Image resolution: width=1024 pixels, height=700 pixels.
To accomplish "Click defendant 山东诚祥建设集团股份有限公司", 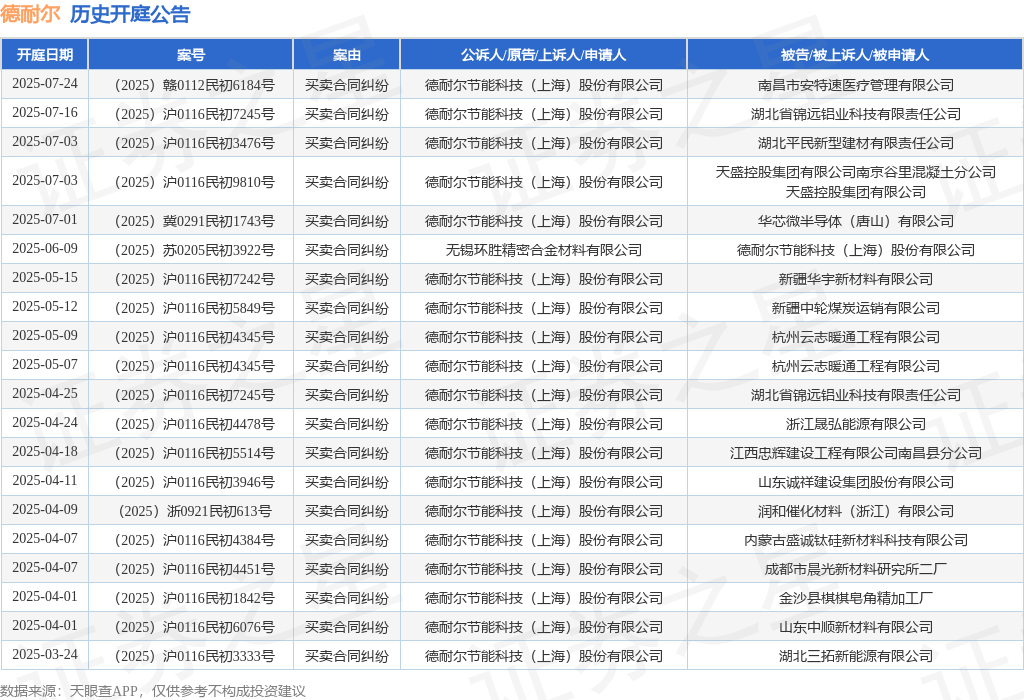I will 856,482.
